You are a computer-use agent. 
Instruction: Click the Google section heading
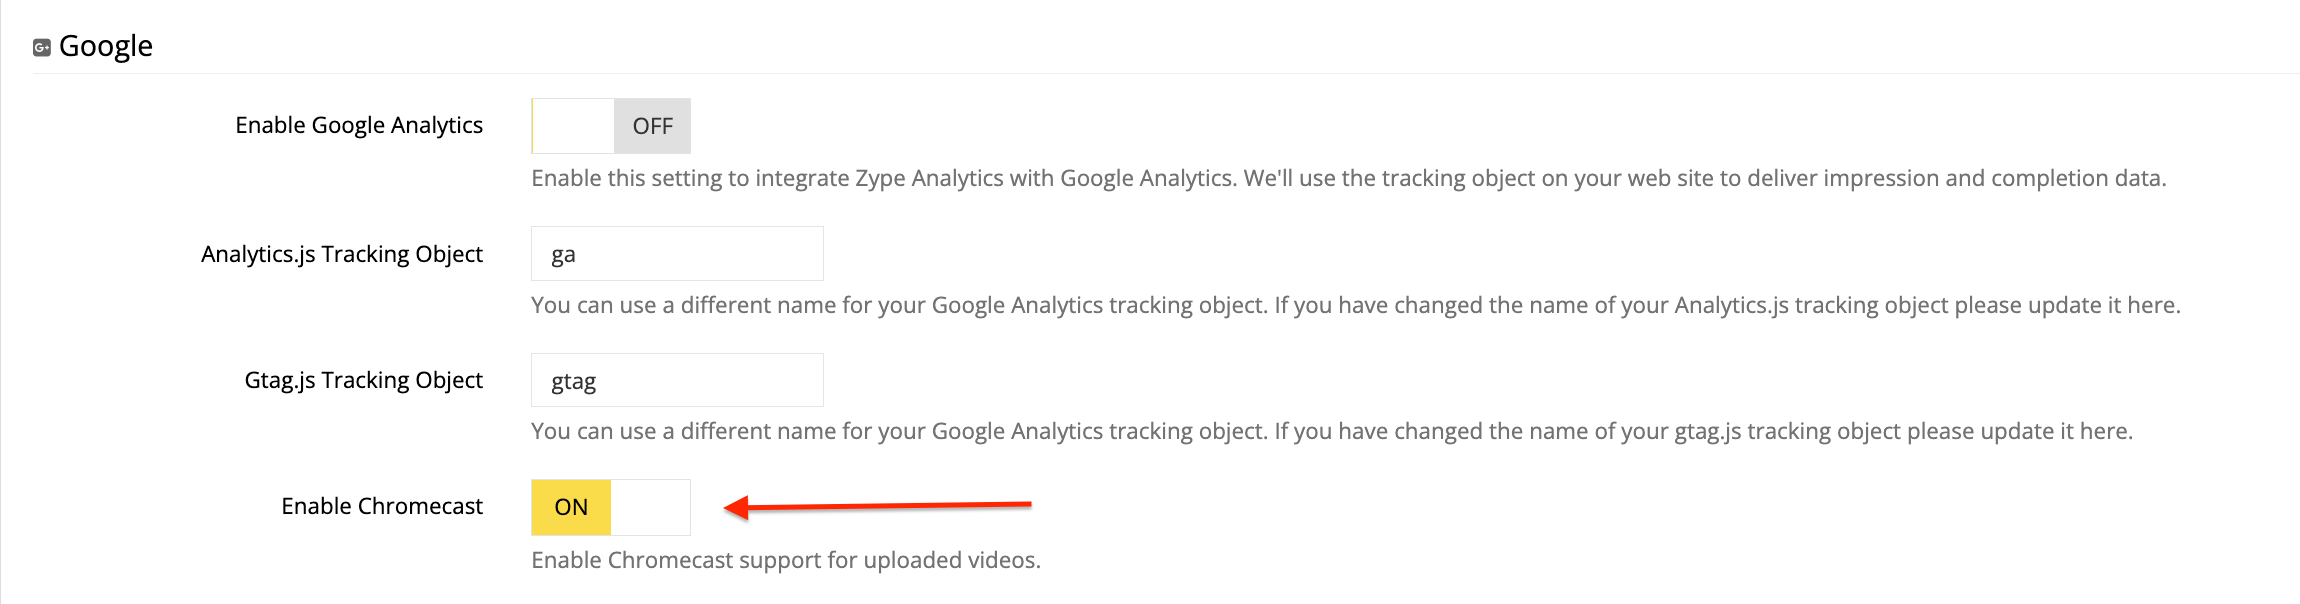tap(106, 46)
